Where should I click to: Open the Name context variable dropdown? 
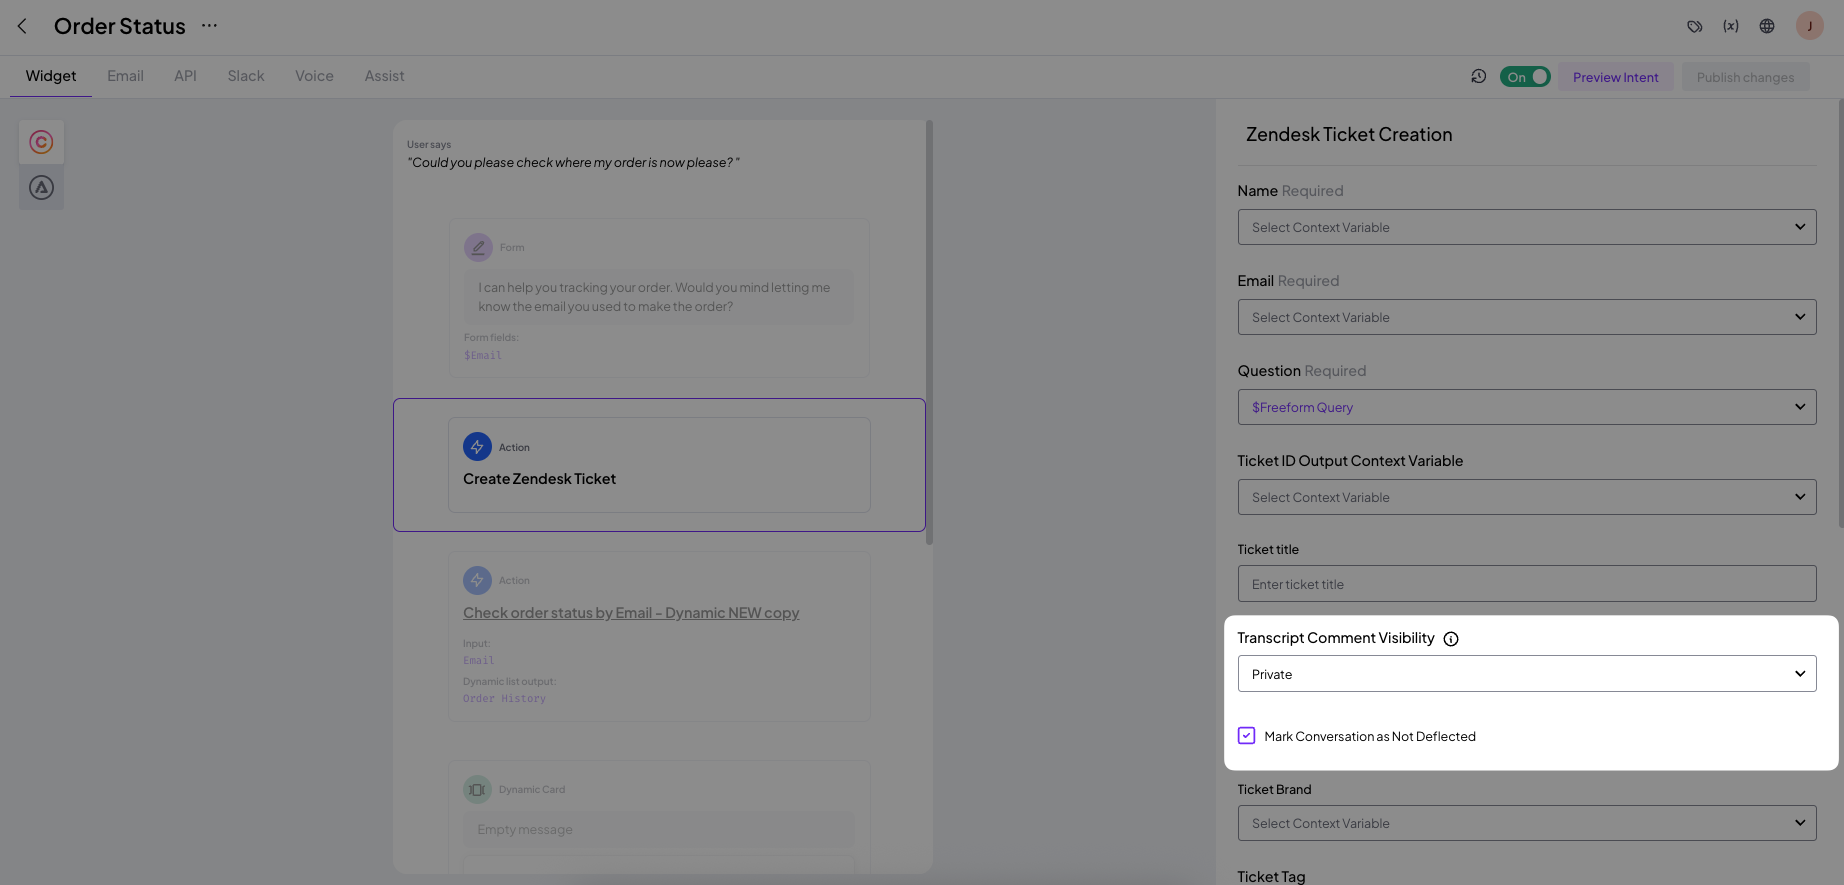(1527, 227)
